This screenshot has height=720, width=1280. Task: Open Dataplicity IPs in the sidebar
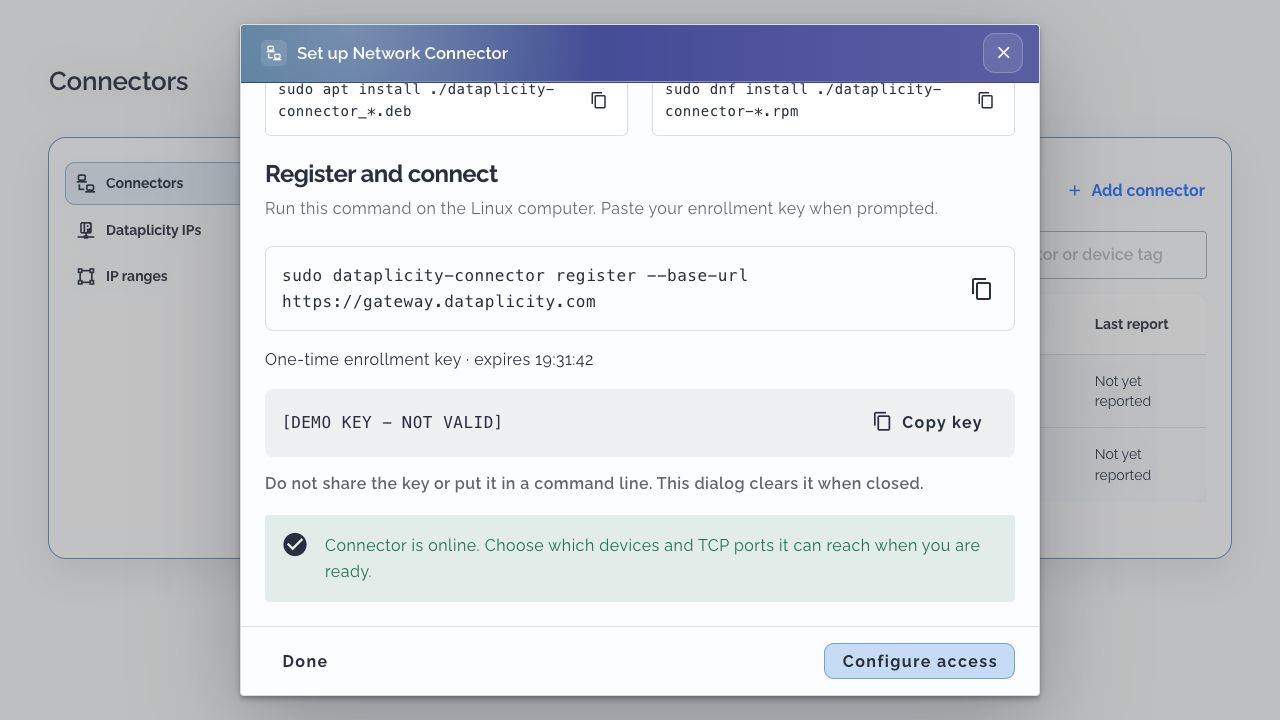(x=153, y=230)
